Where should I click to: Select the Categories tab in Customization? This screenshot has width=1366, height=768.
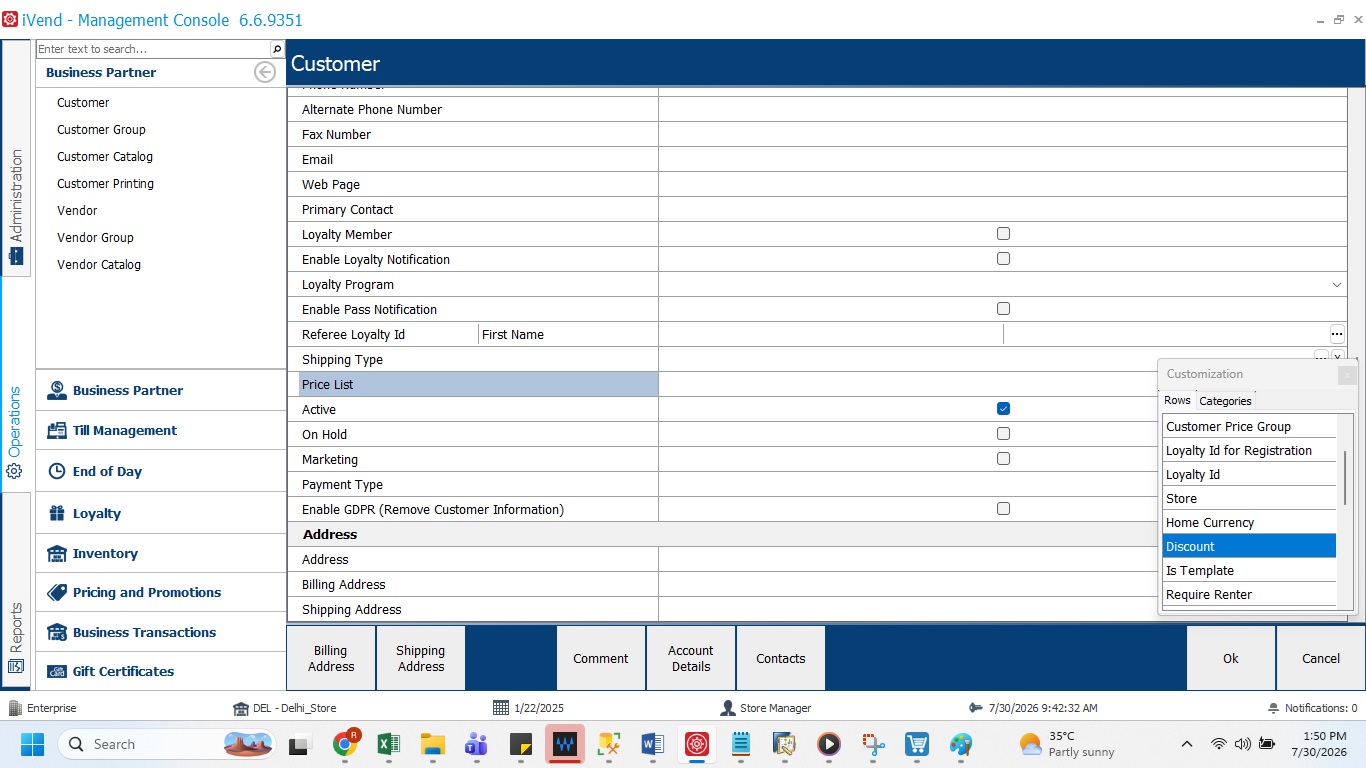click(1225, 401)
